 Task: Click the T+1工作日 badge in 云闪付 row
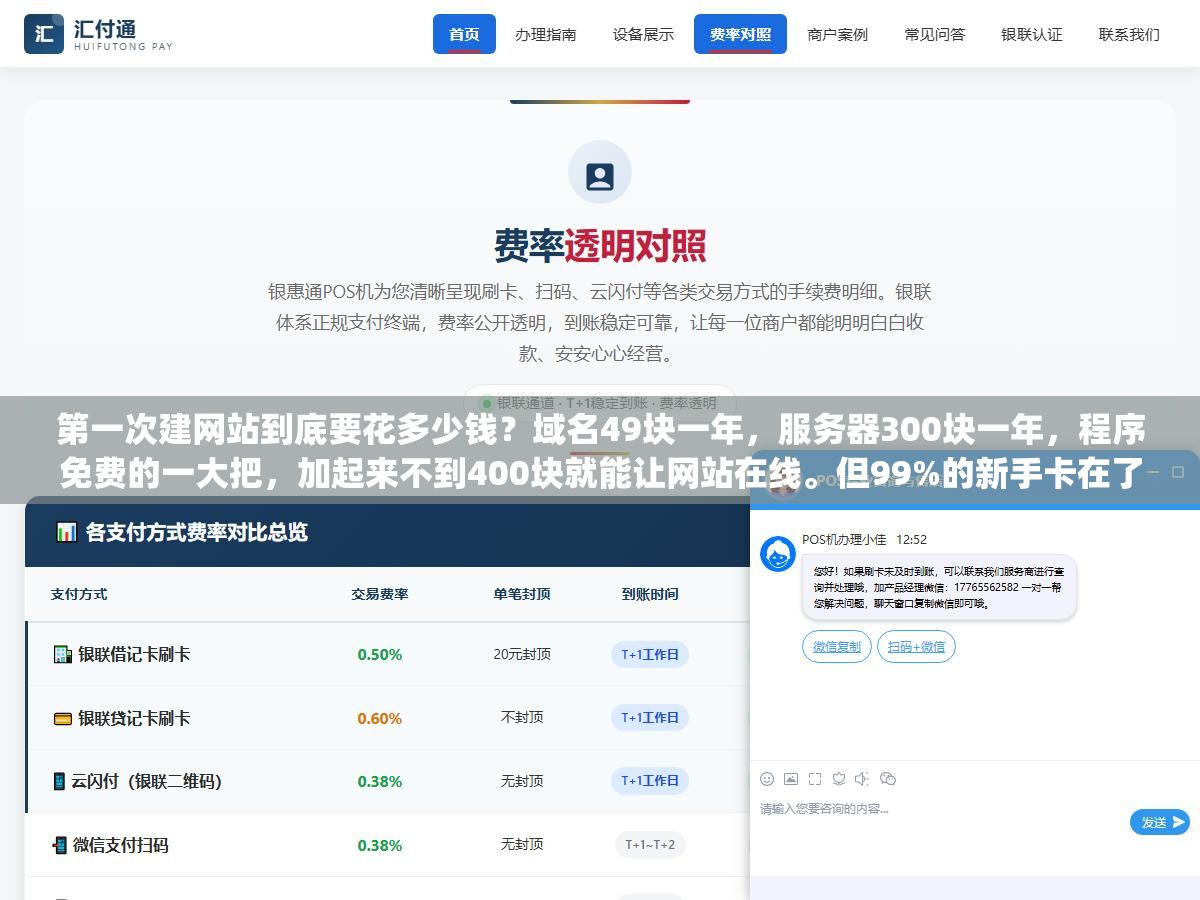tap(650, 781)
